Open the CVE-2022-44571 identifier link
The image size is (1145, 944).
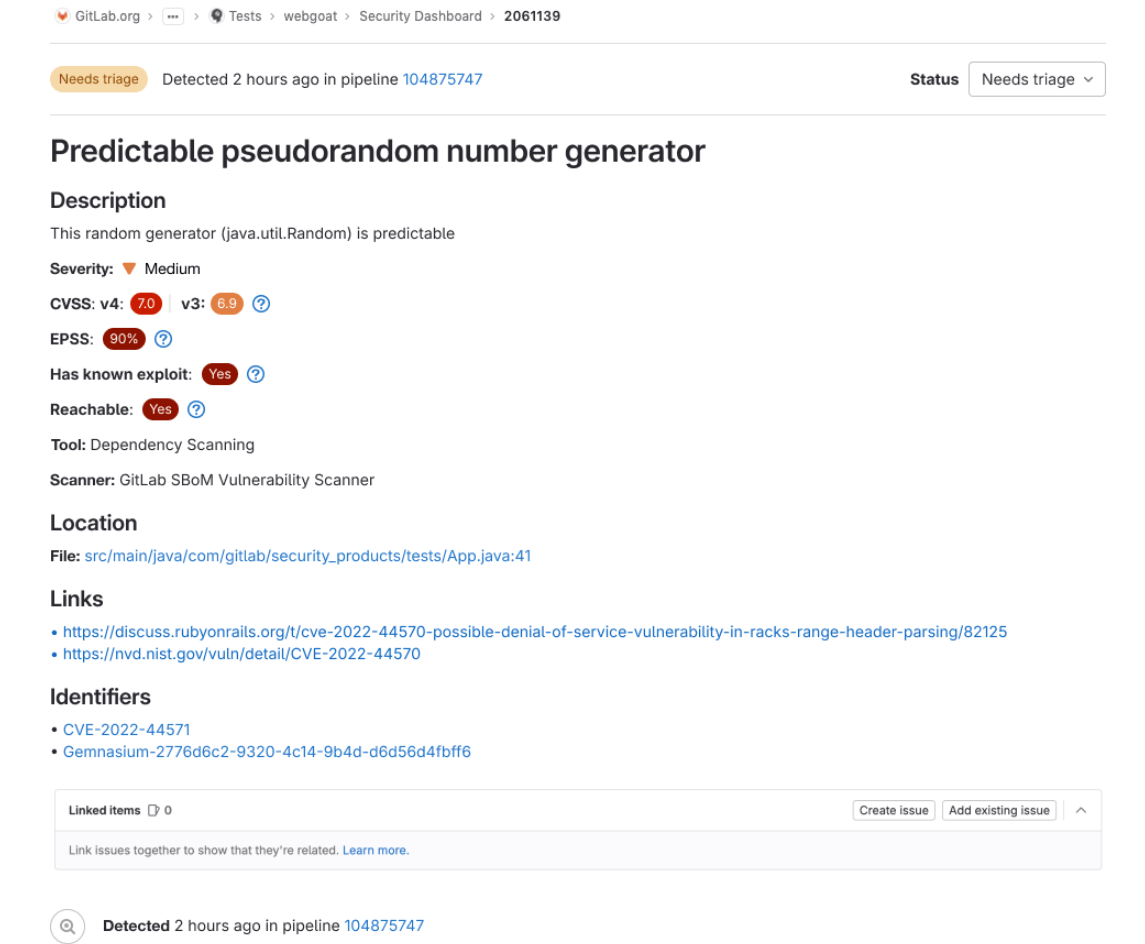[125, 729]
